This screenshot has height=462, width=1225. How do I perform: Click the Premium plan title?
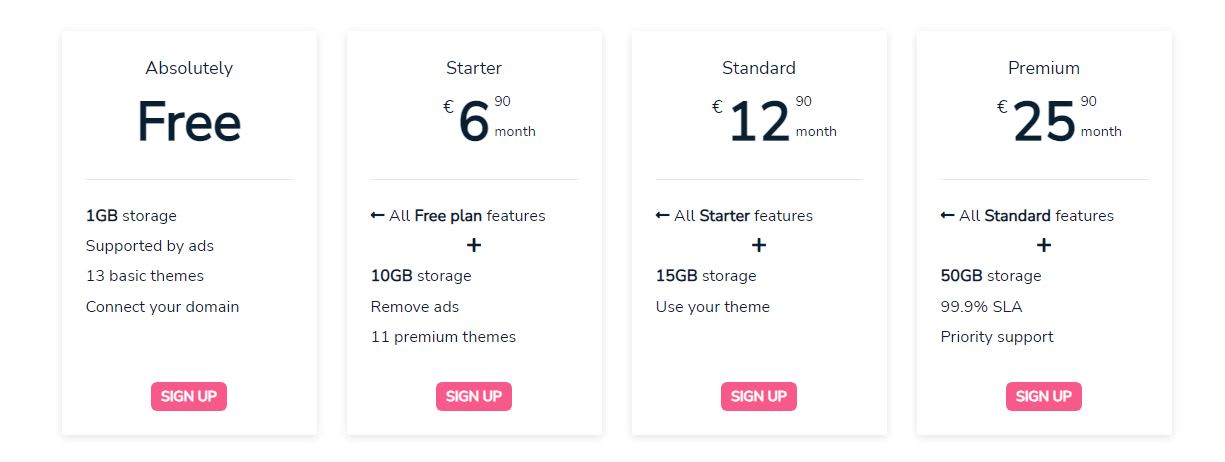coord(1043,68)
